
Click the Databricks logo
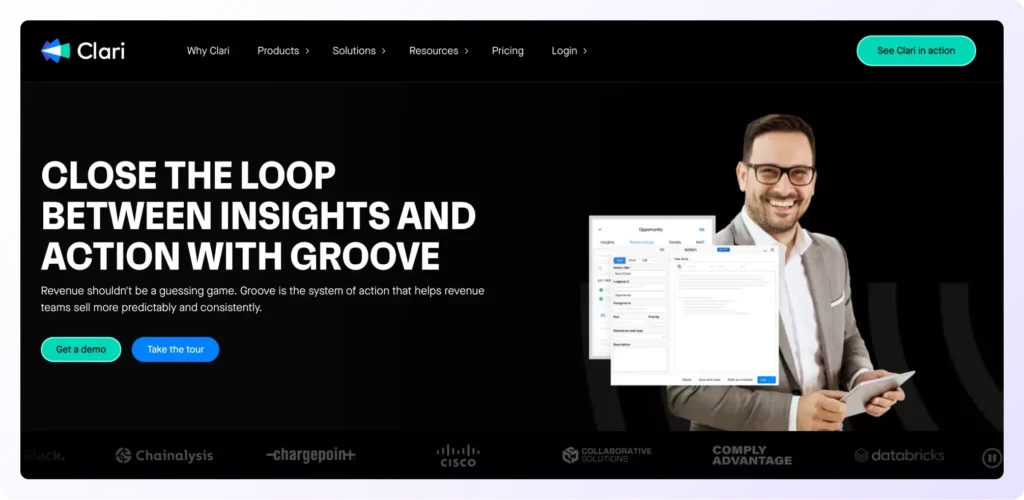pyautogui.click(x=899, y=455)
